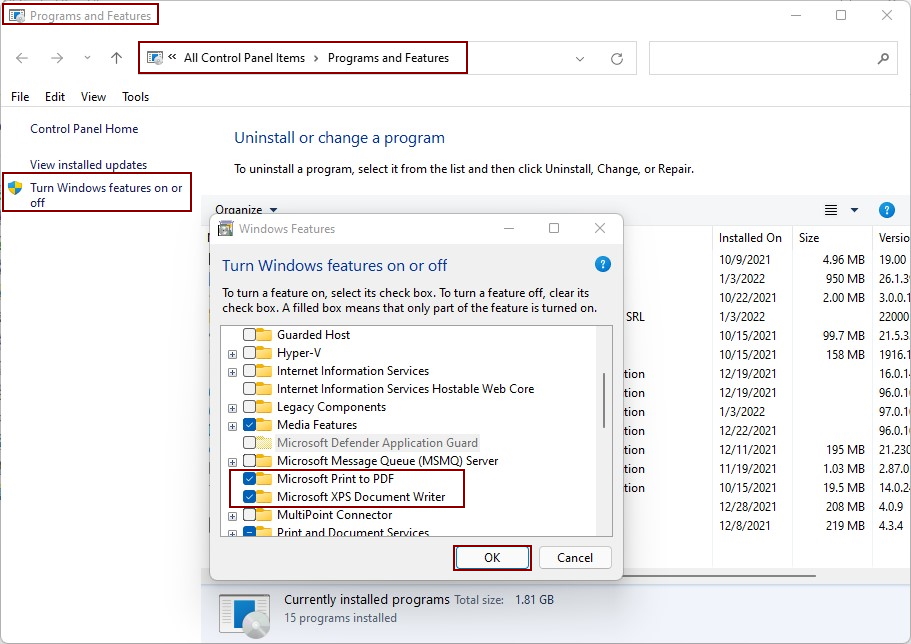Image resolution: width=911 pixels, height=644 pixels.
Task: Click the Control Panel address bar icon
Action: coord(155,58)
